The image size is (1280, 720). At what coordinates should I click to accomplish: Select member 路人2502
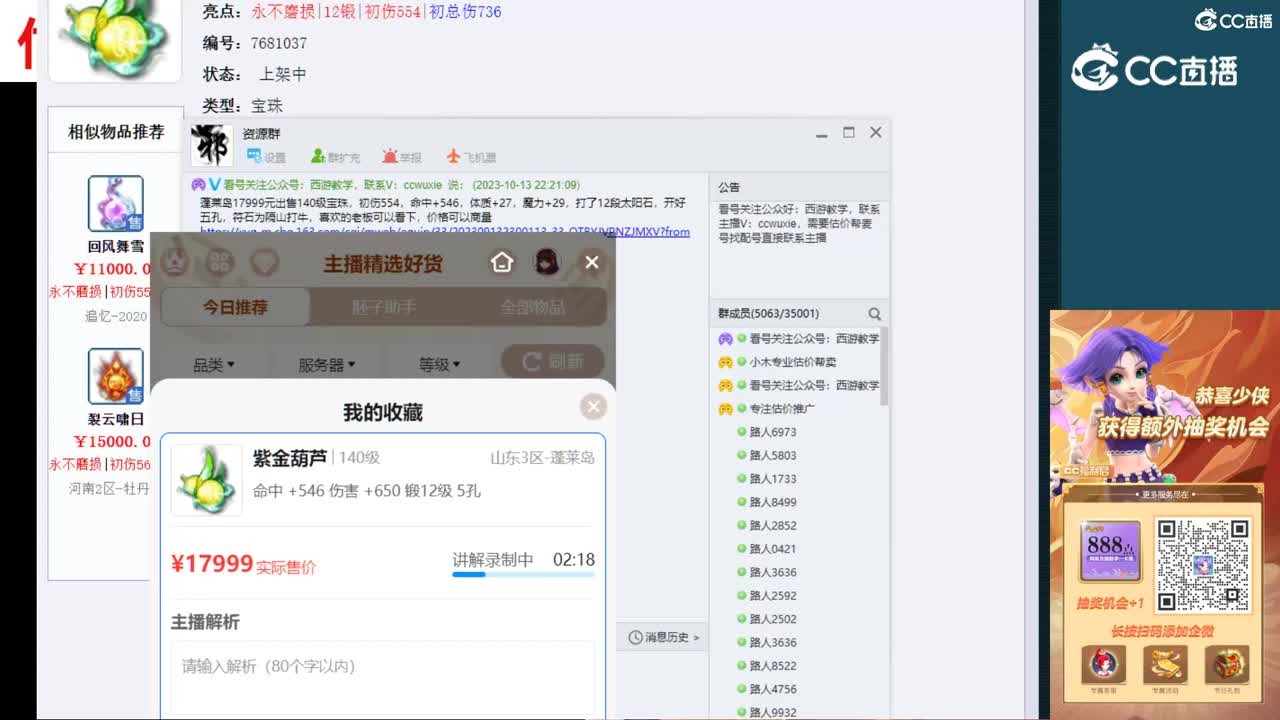[772, 619]
